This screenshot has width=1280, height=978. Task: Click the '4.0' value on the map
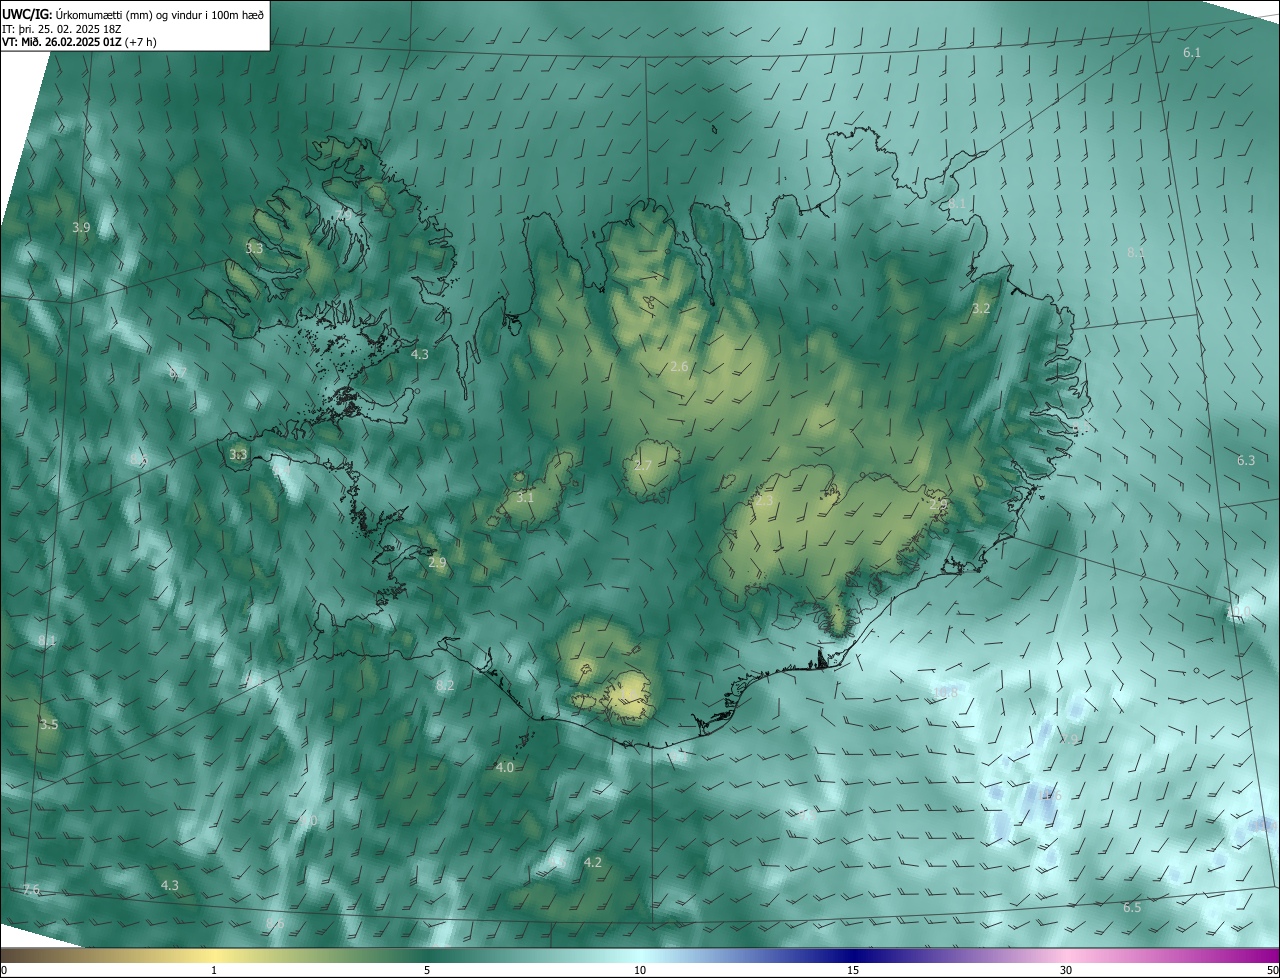tap(504, 768)
